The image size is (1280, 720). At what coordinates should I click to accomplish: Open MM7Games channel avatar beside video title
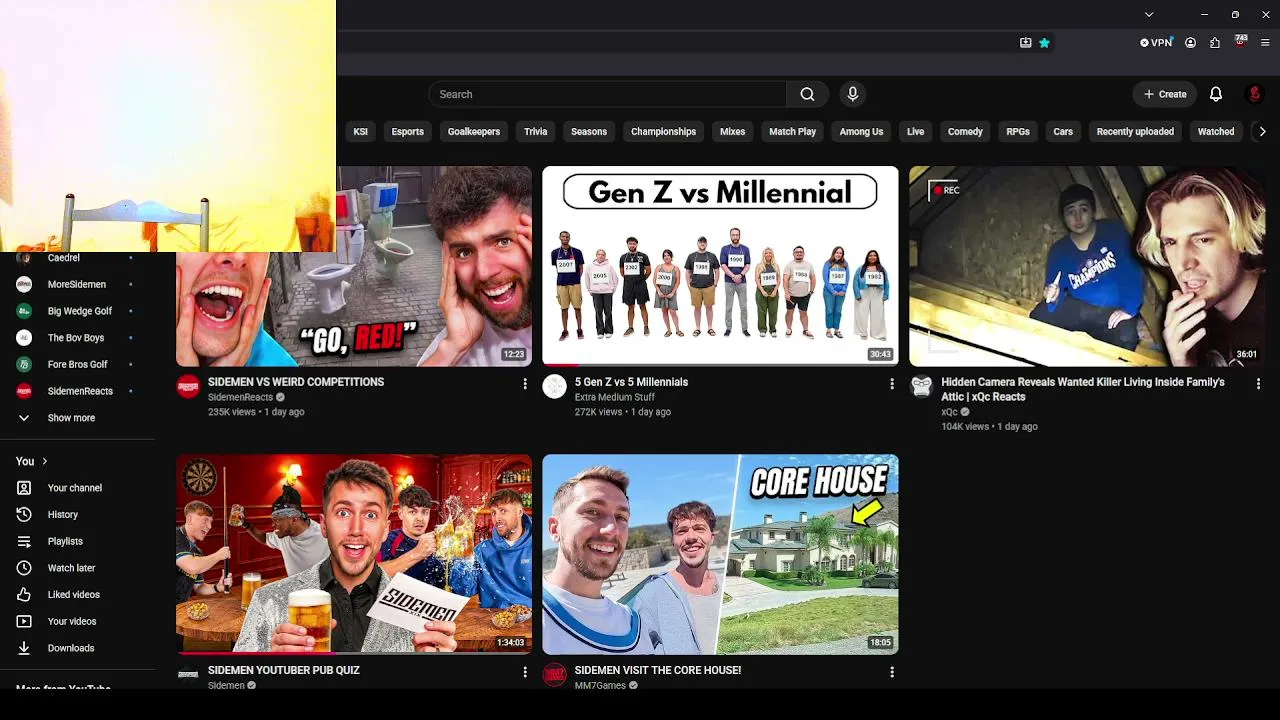554,675
